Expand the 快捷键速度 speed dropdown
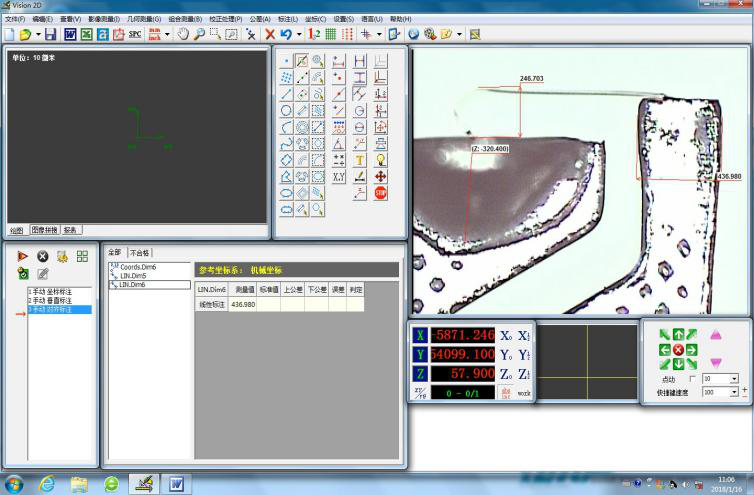 [x=733, y=393]
